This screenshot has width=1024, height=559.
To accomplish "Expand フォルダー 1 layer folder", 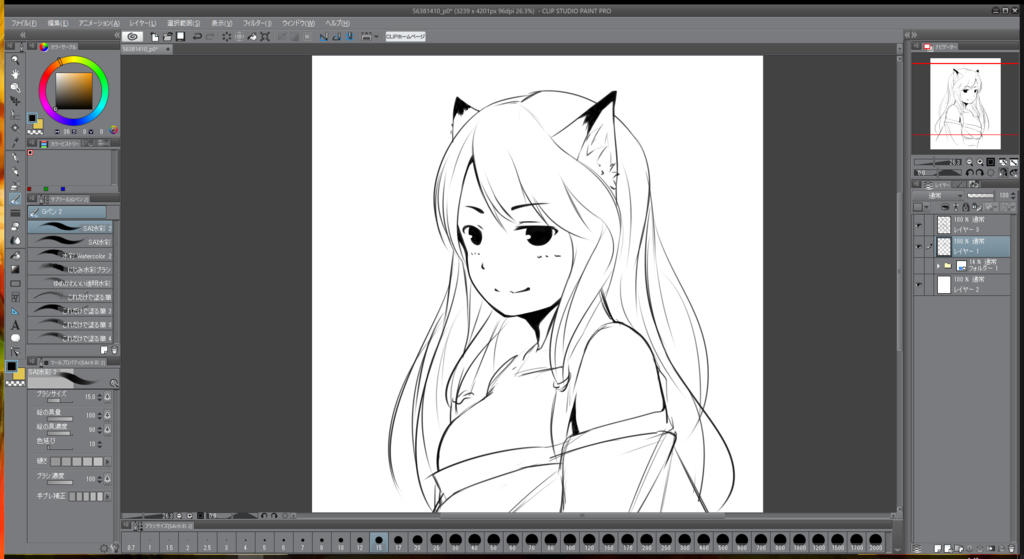I will [938, 266].
